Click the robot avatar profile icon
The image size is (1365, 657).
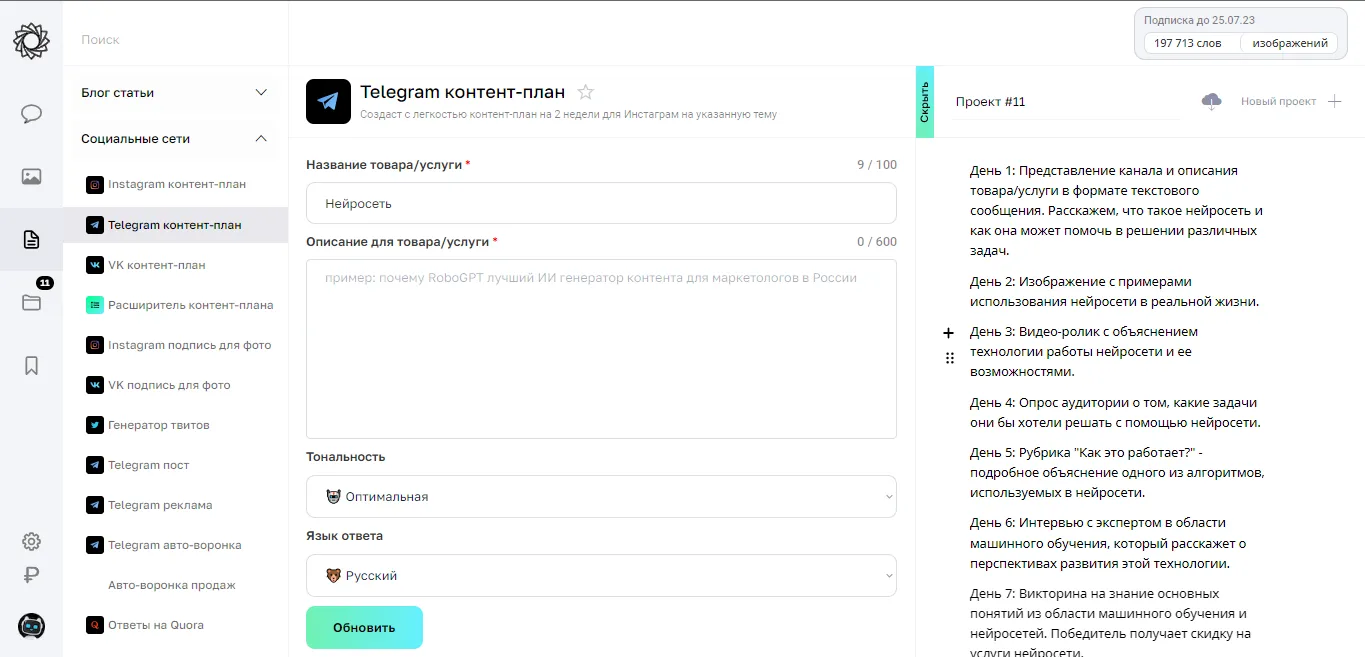coord(31,626)
